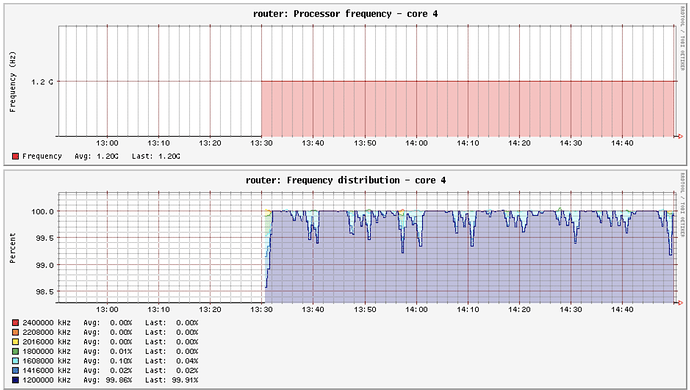Image resolution: width=690 pixels, height=390 pixels.
Task: Click the 13:50 time label on distribution graph
Action: pyautogui.click(x=365, y=309)
